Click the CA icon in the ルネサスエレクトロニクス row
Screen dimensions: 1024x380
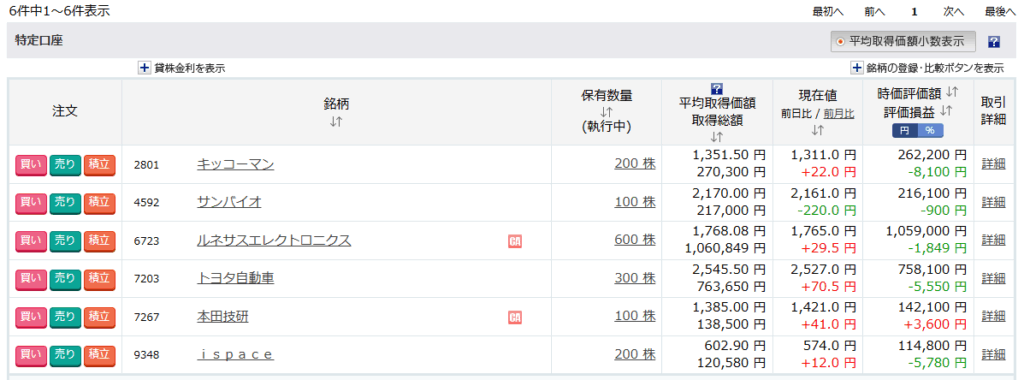(515, 242)
